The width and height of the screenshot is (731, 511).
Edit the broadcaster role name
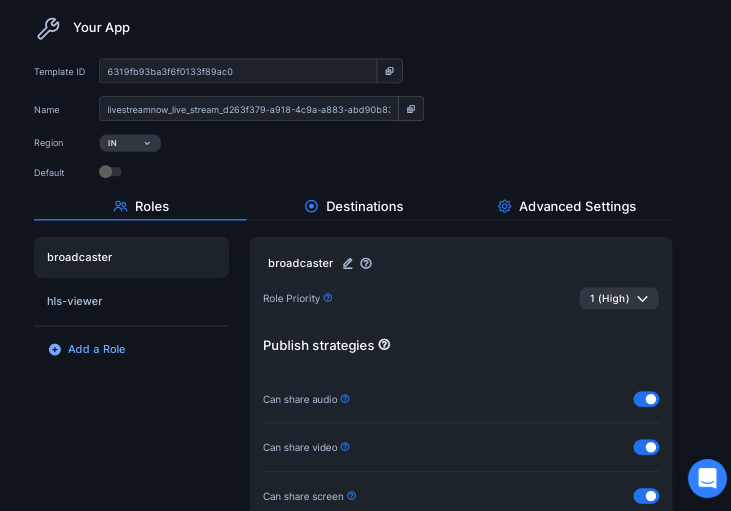348,263
